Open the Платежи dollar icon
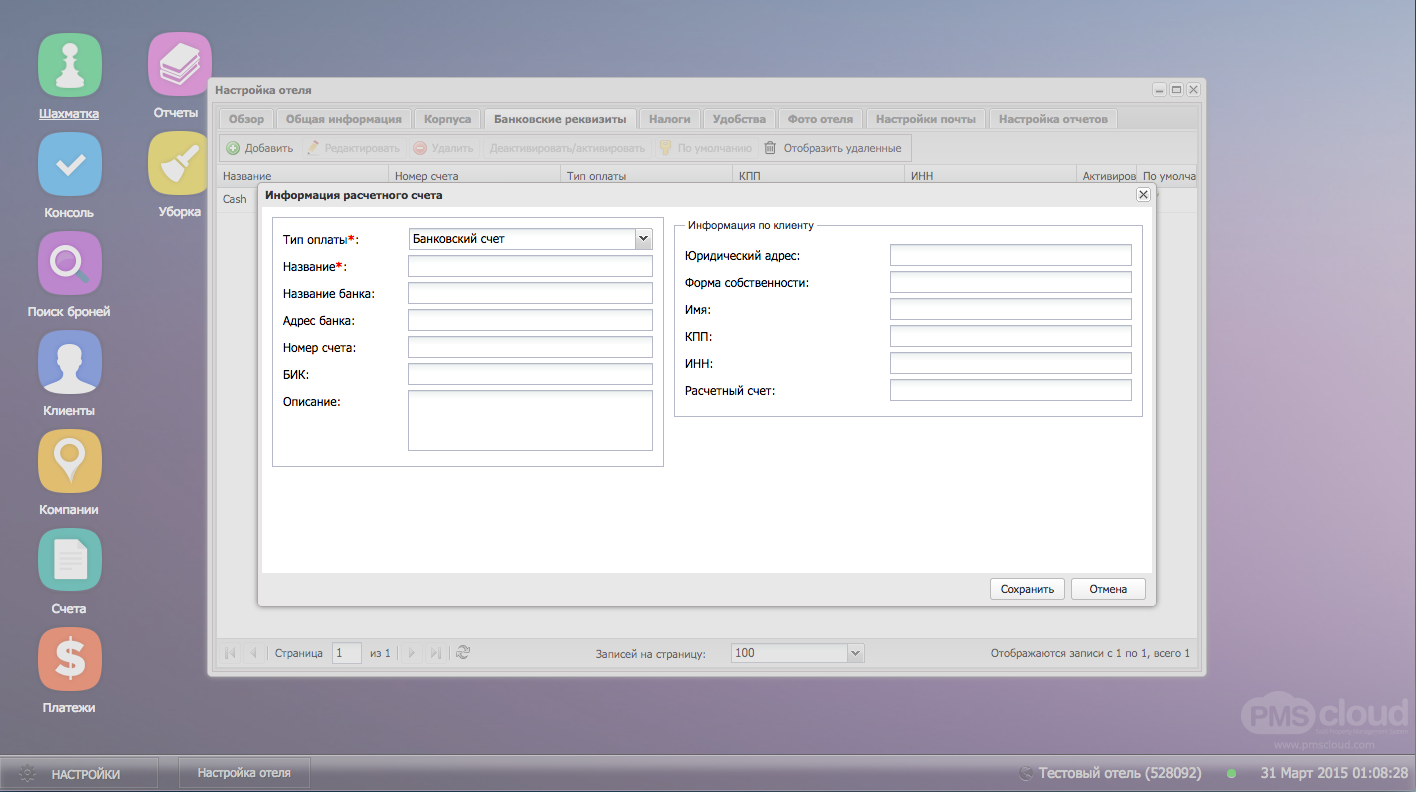The height and width of the screenshot is (792, 1416). click(x=69, y=659)
